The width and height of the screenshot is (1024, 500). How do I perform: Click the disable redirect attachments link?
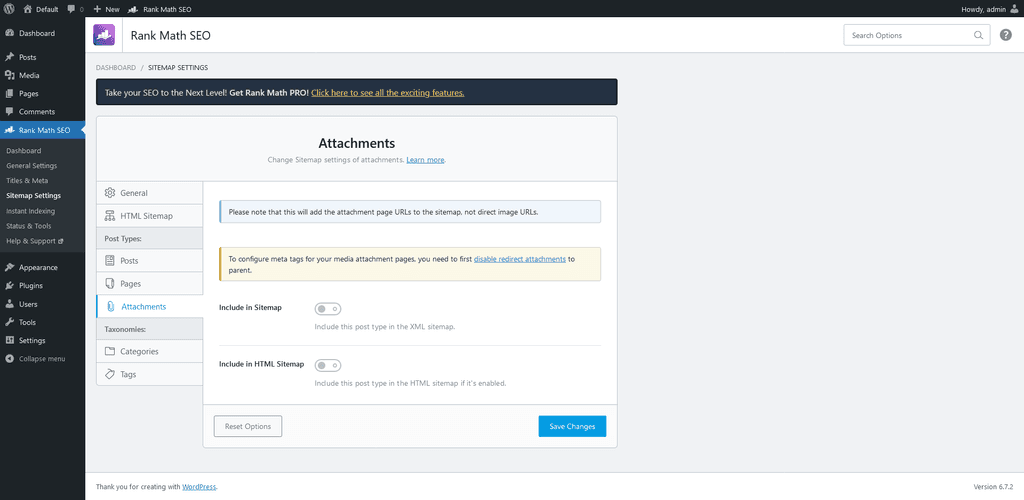(520, 259)
